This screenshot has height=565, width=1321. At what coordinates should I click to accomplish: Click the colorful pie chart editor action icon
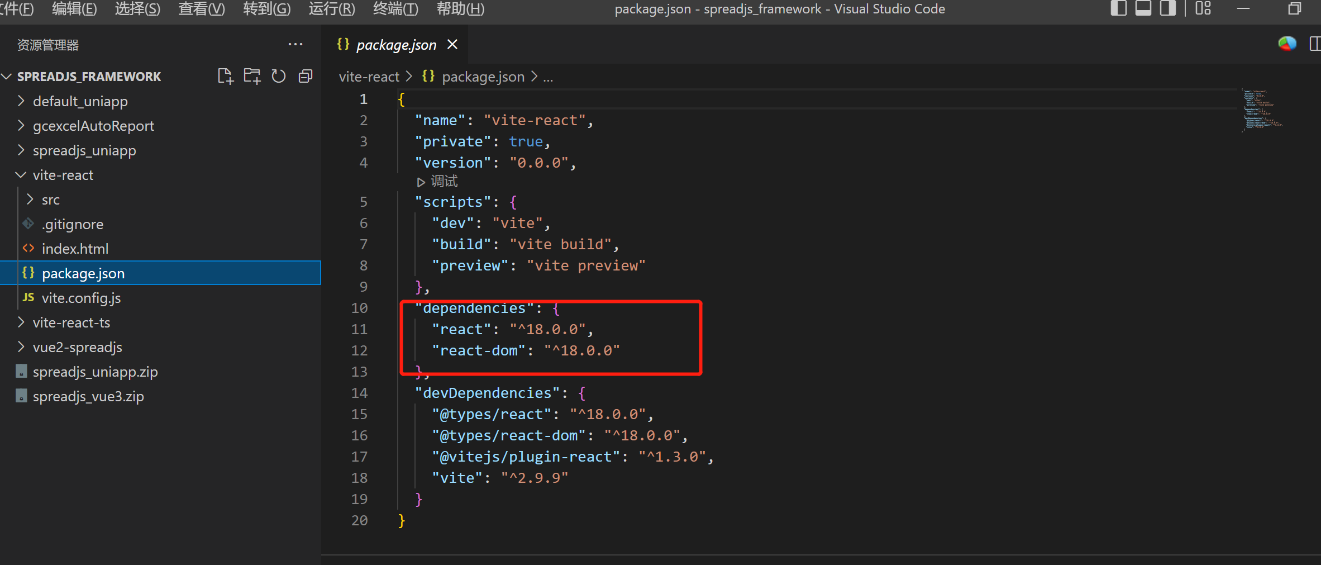tap(1287, 43)
